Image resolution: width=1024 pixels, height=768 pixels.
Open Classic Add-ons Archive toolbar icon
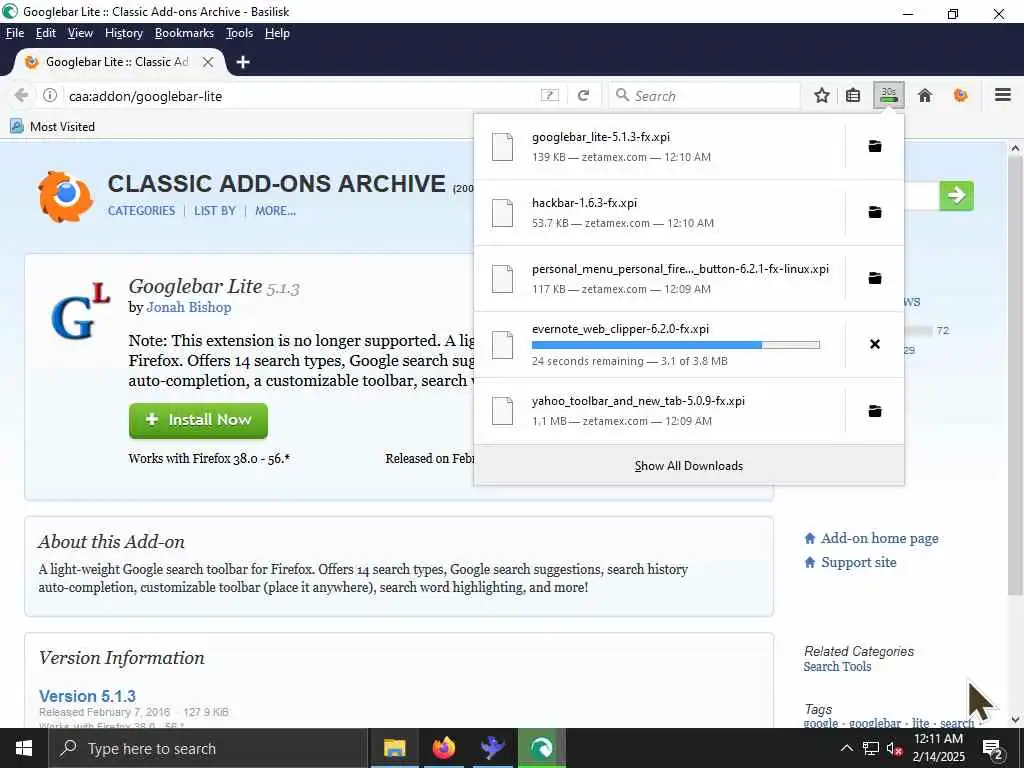(960, 95)
